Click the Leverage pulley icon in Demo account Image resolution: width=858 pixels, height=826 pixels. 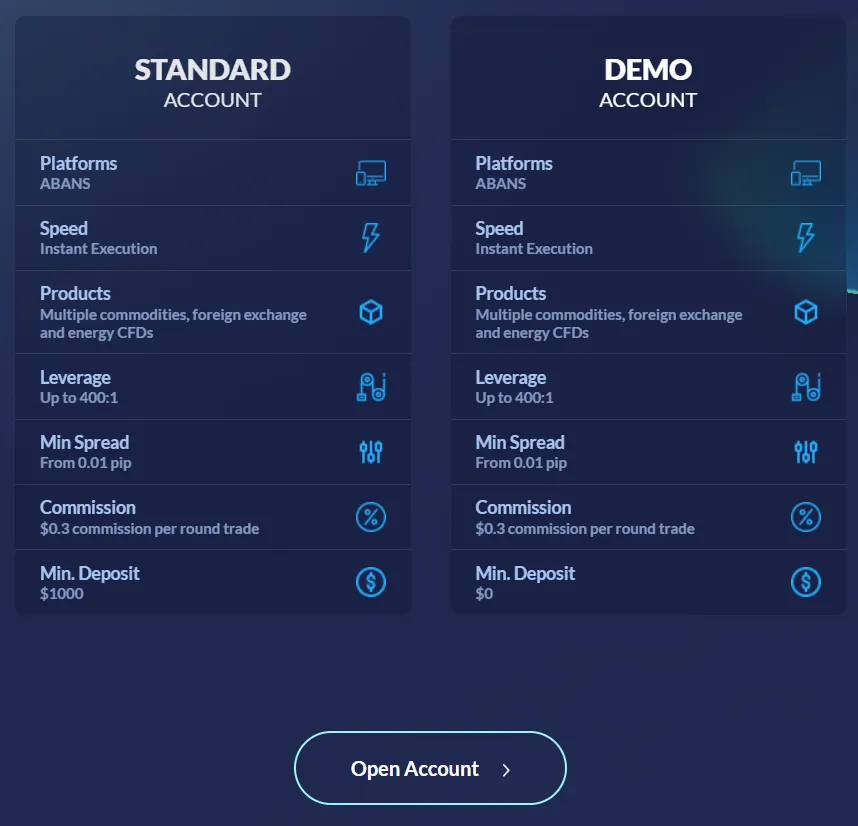(x=806, y=387)
